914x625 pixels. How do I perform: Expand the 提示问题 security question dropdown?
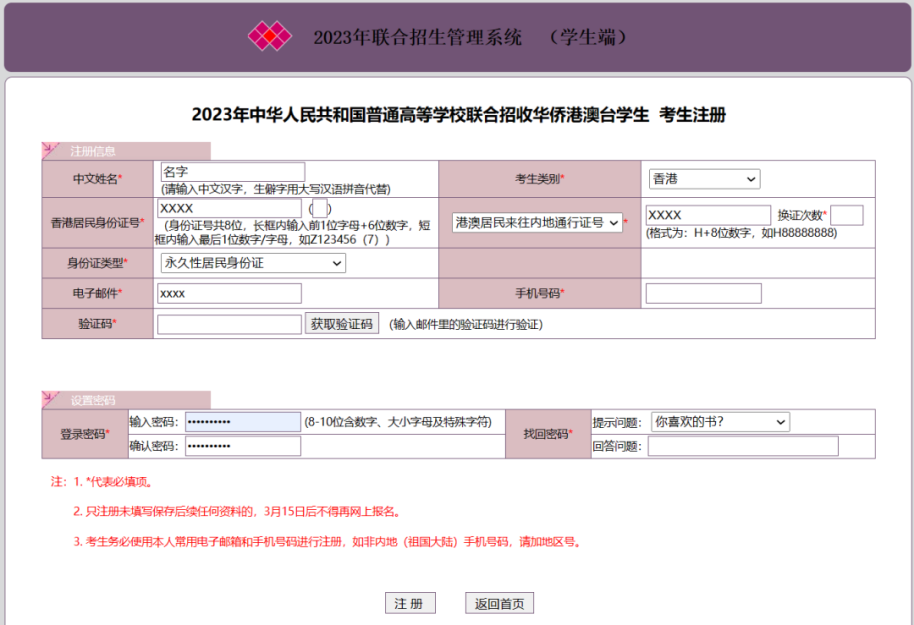click(x=719, y=422)
